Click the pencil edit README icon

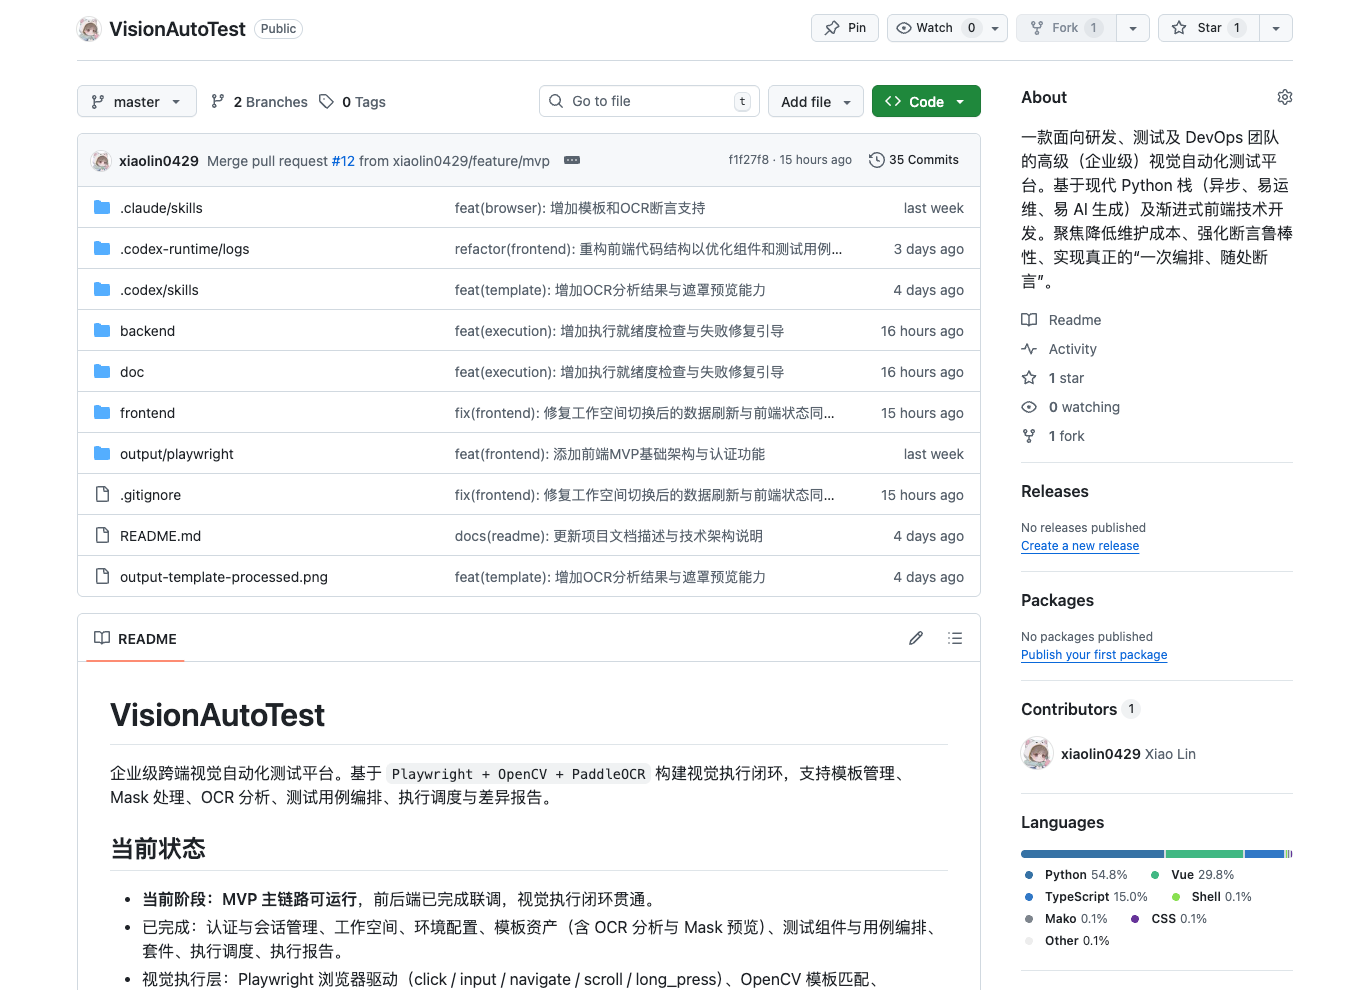[915, 638]
